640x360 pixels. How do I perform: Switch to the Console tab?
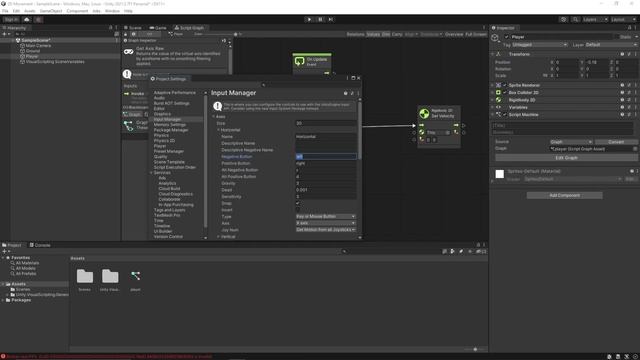pos(40,245)
